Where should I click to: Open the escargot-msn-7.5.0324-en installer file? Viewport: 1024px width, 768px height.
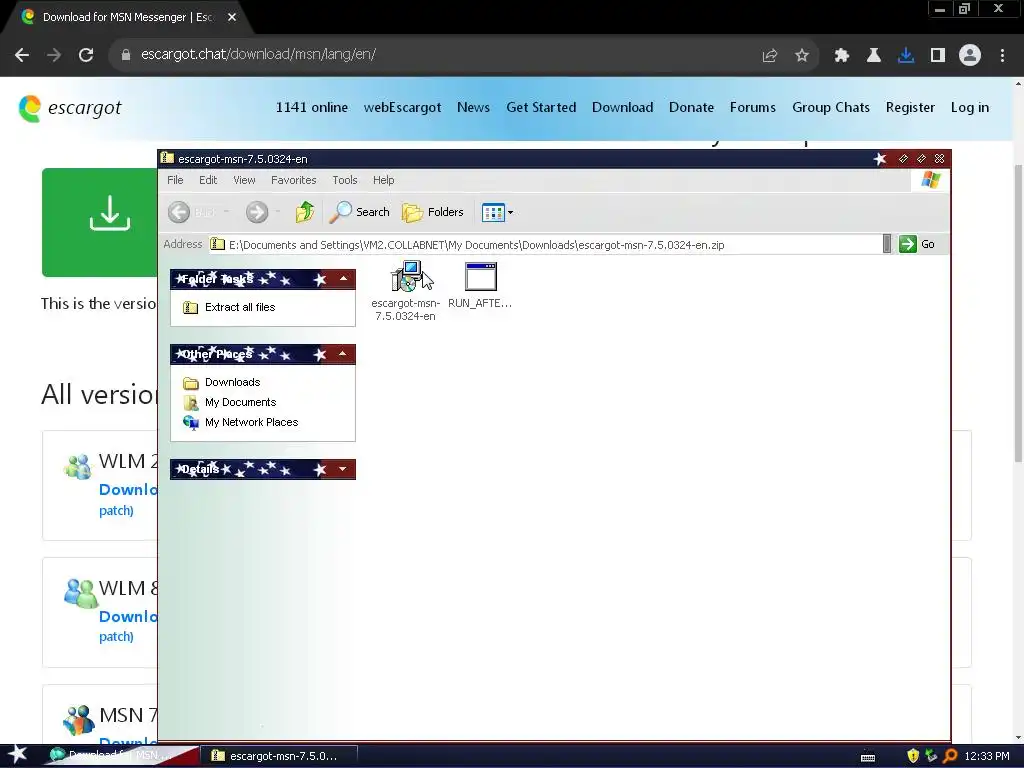406,291
